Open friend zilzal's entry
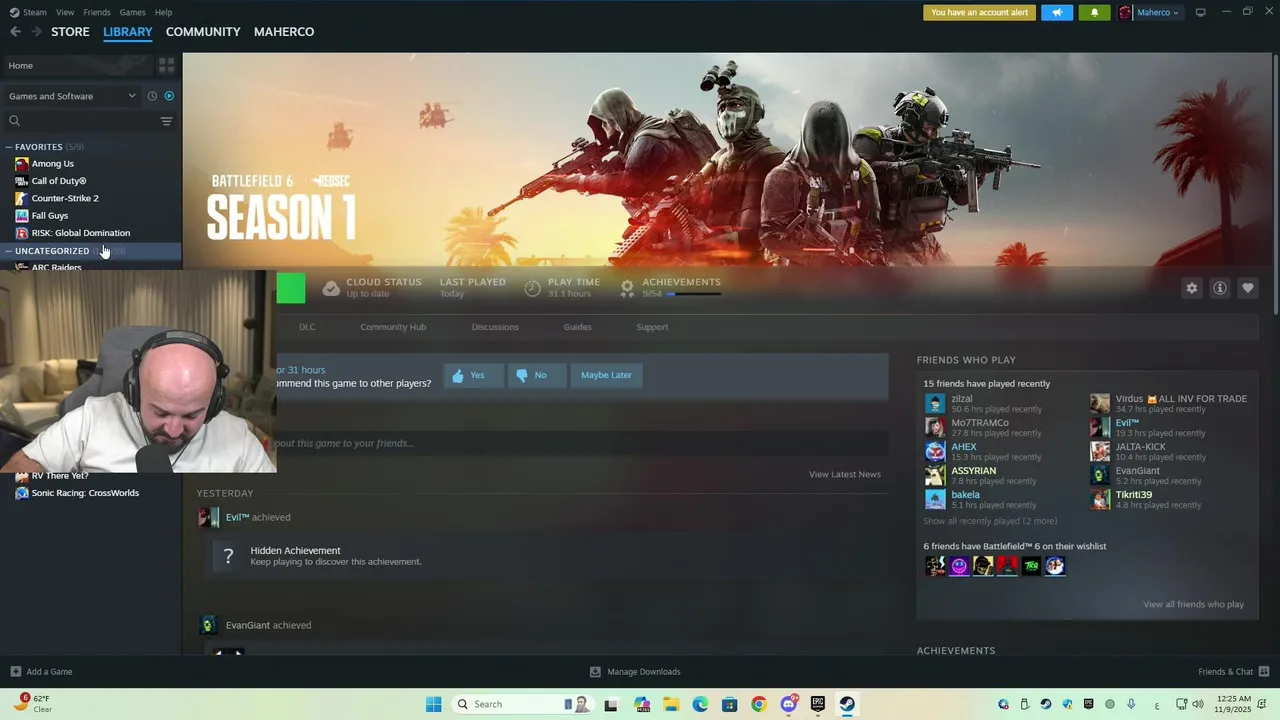This screenshot has width=1280, height=720. point(985,404)
